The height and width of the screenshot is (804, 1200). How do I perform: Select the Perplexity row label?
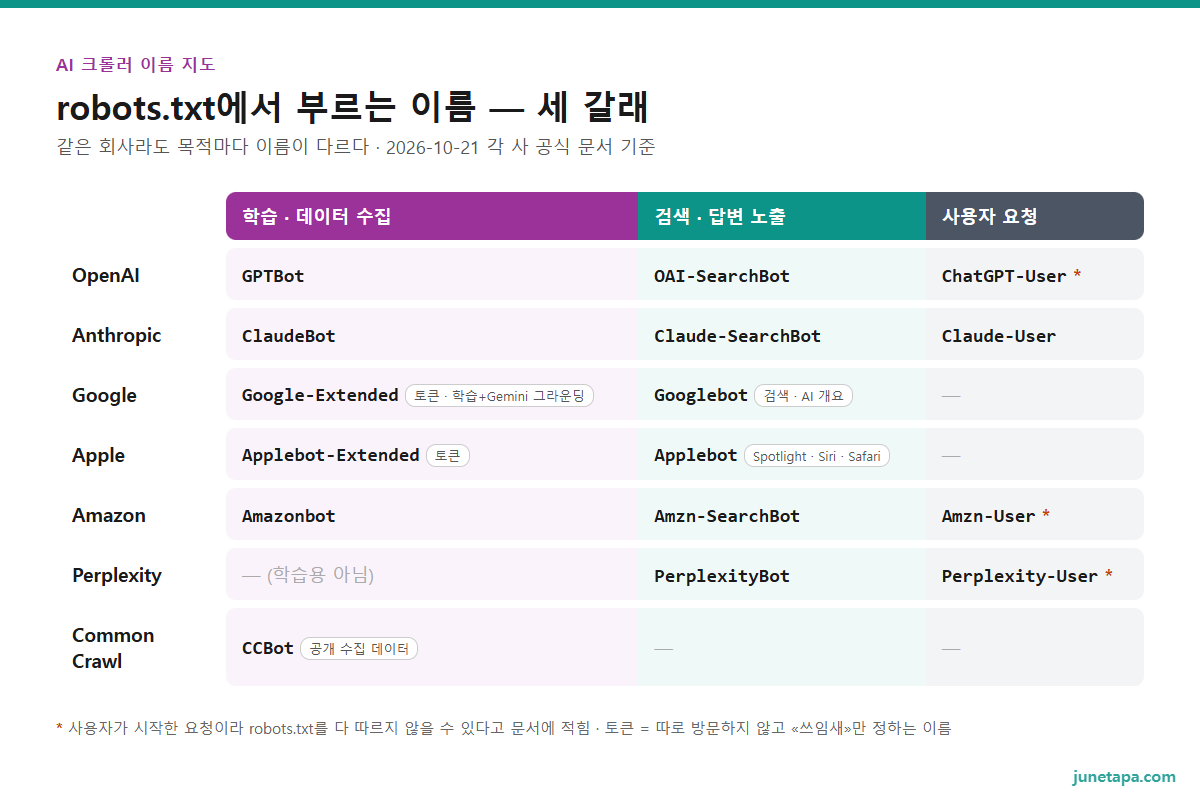(x=117, y=576)
